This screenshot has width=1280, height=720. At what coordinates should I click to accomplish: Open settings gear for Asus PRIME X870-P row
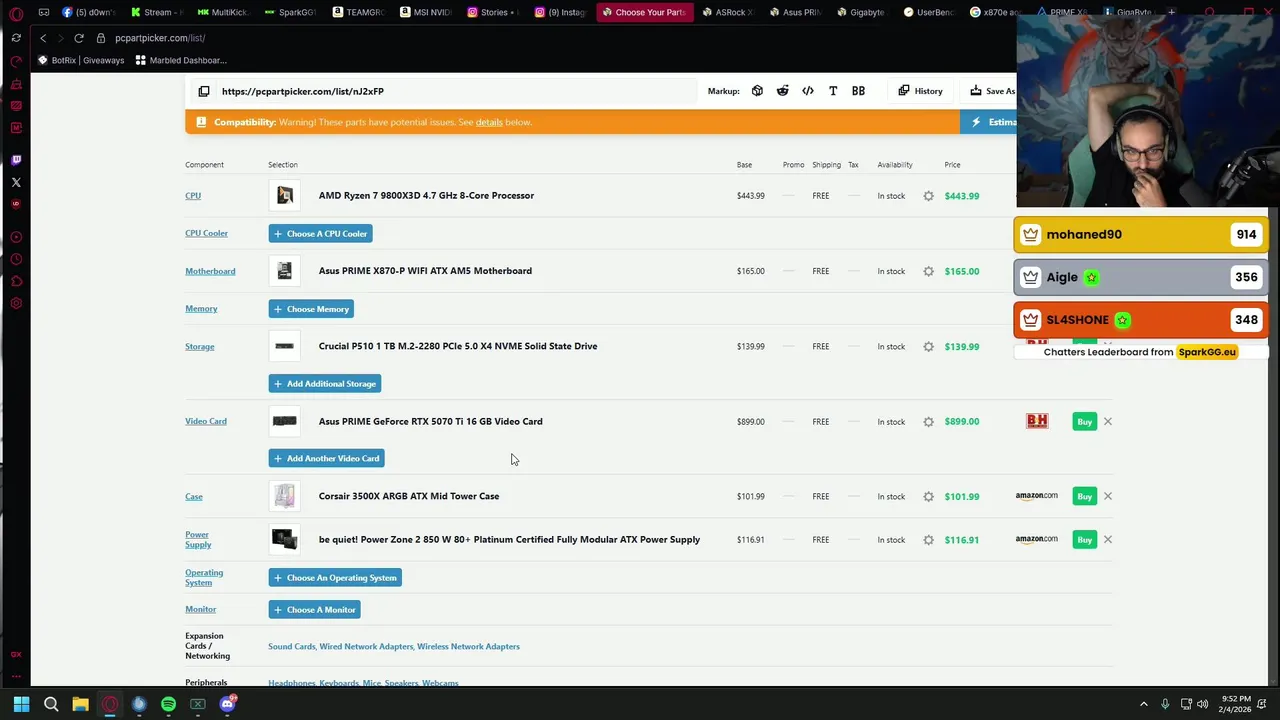(x=929, y=271)
